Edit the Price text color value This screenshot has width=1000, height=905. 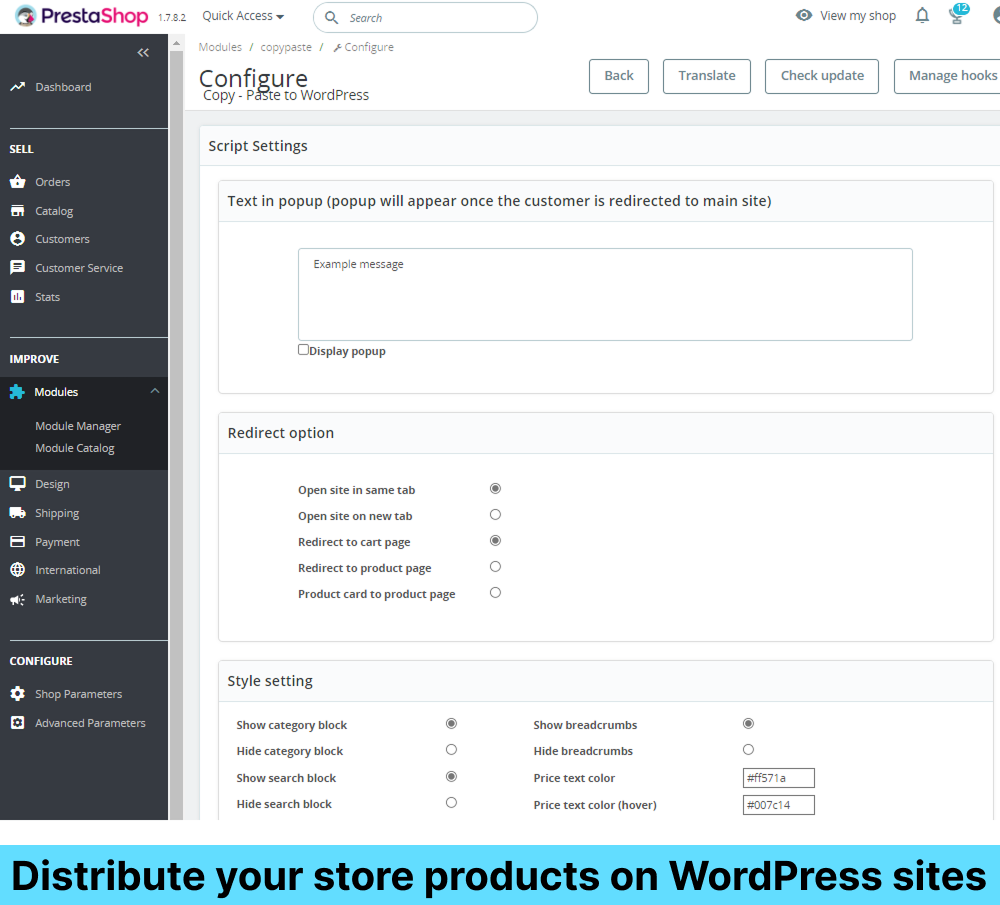[x=778, y=777]
